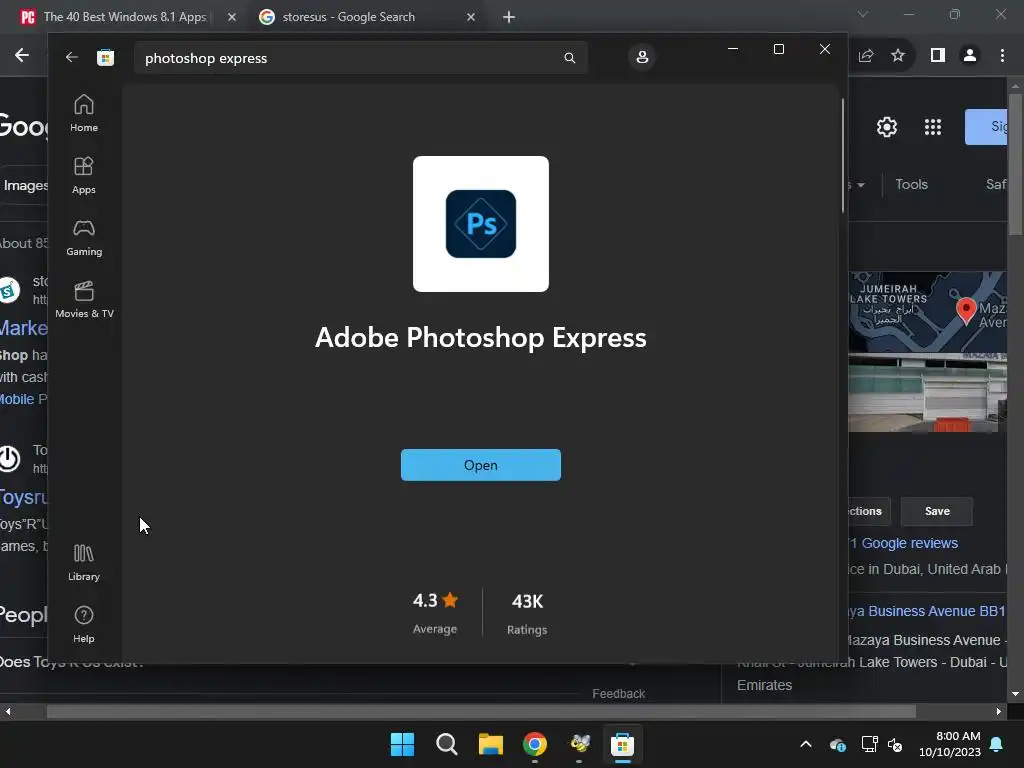Viewport: 1024px width, 768px height.
Task: Open Google apps grid icon
Action: [x=933, y=127]
